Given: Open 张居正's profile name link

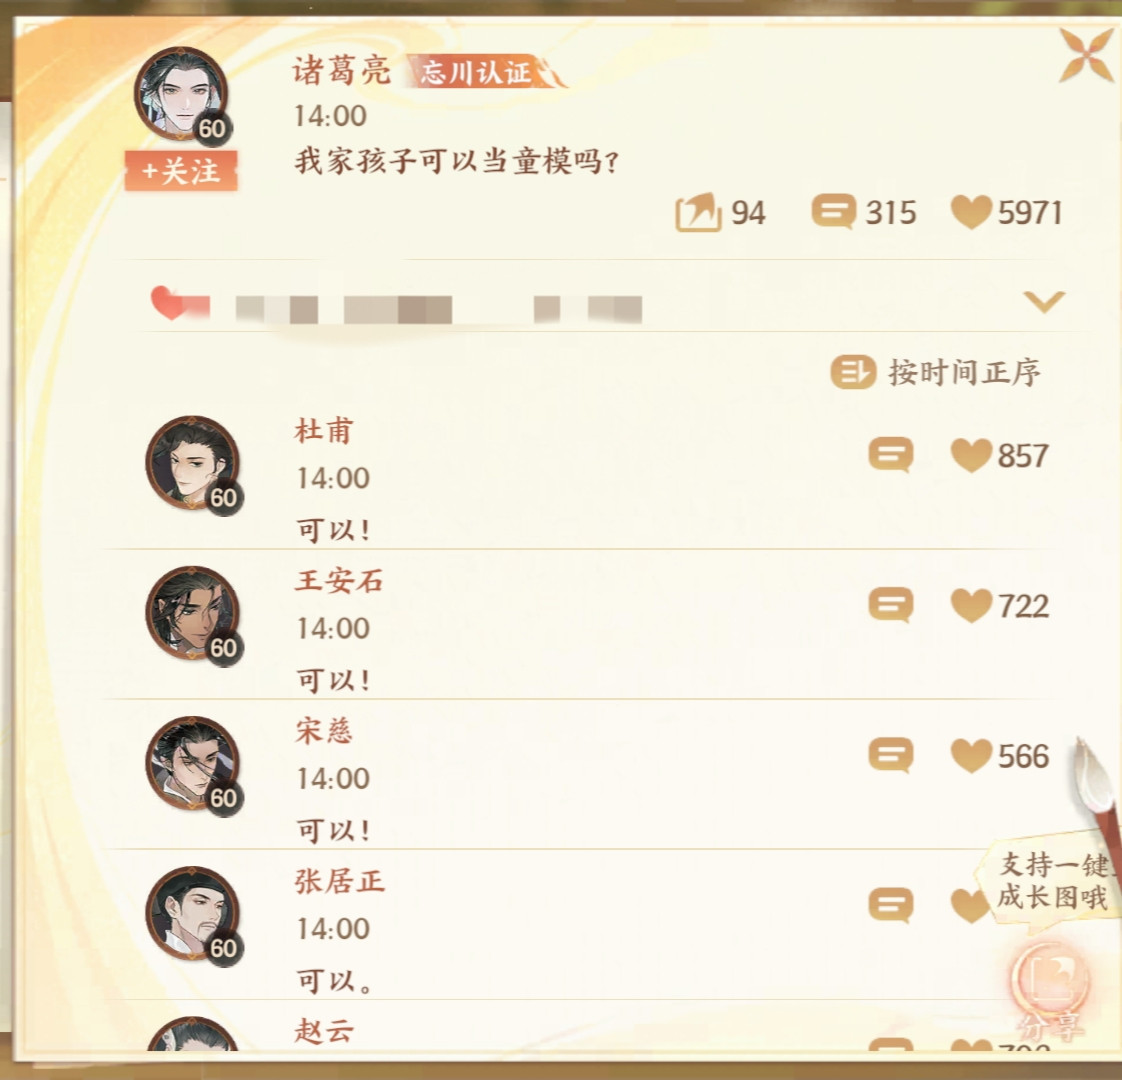Looking at the screenshot, I should [340, 882].
